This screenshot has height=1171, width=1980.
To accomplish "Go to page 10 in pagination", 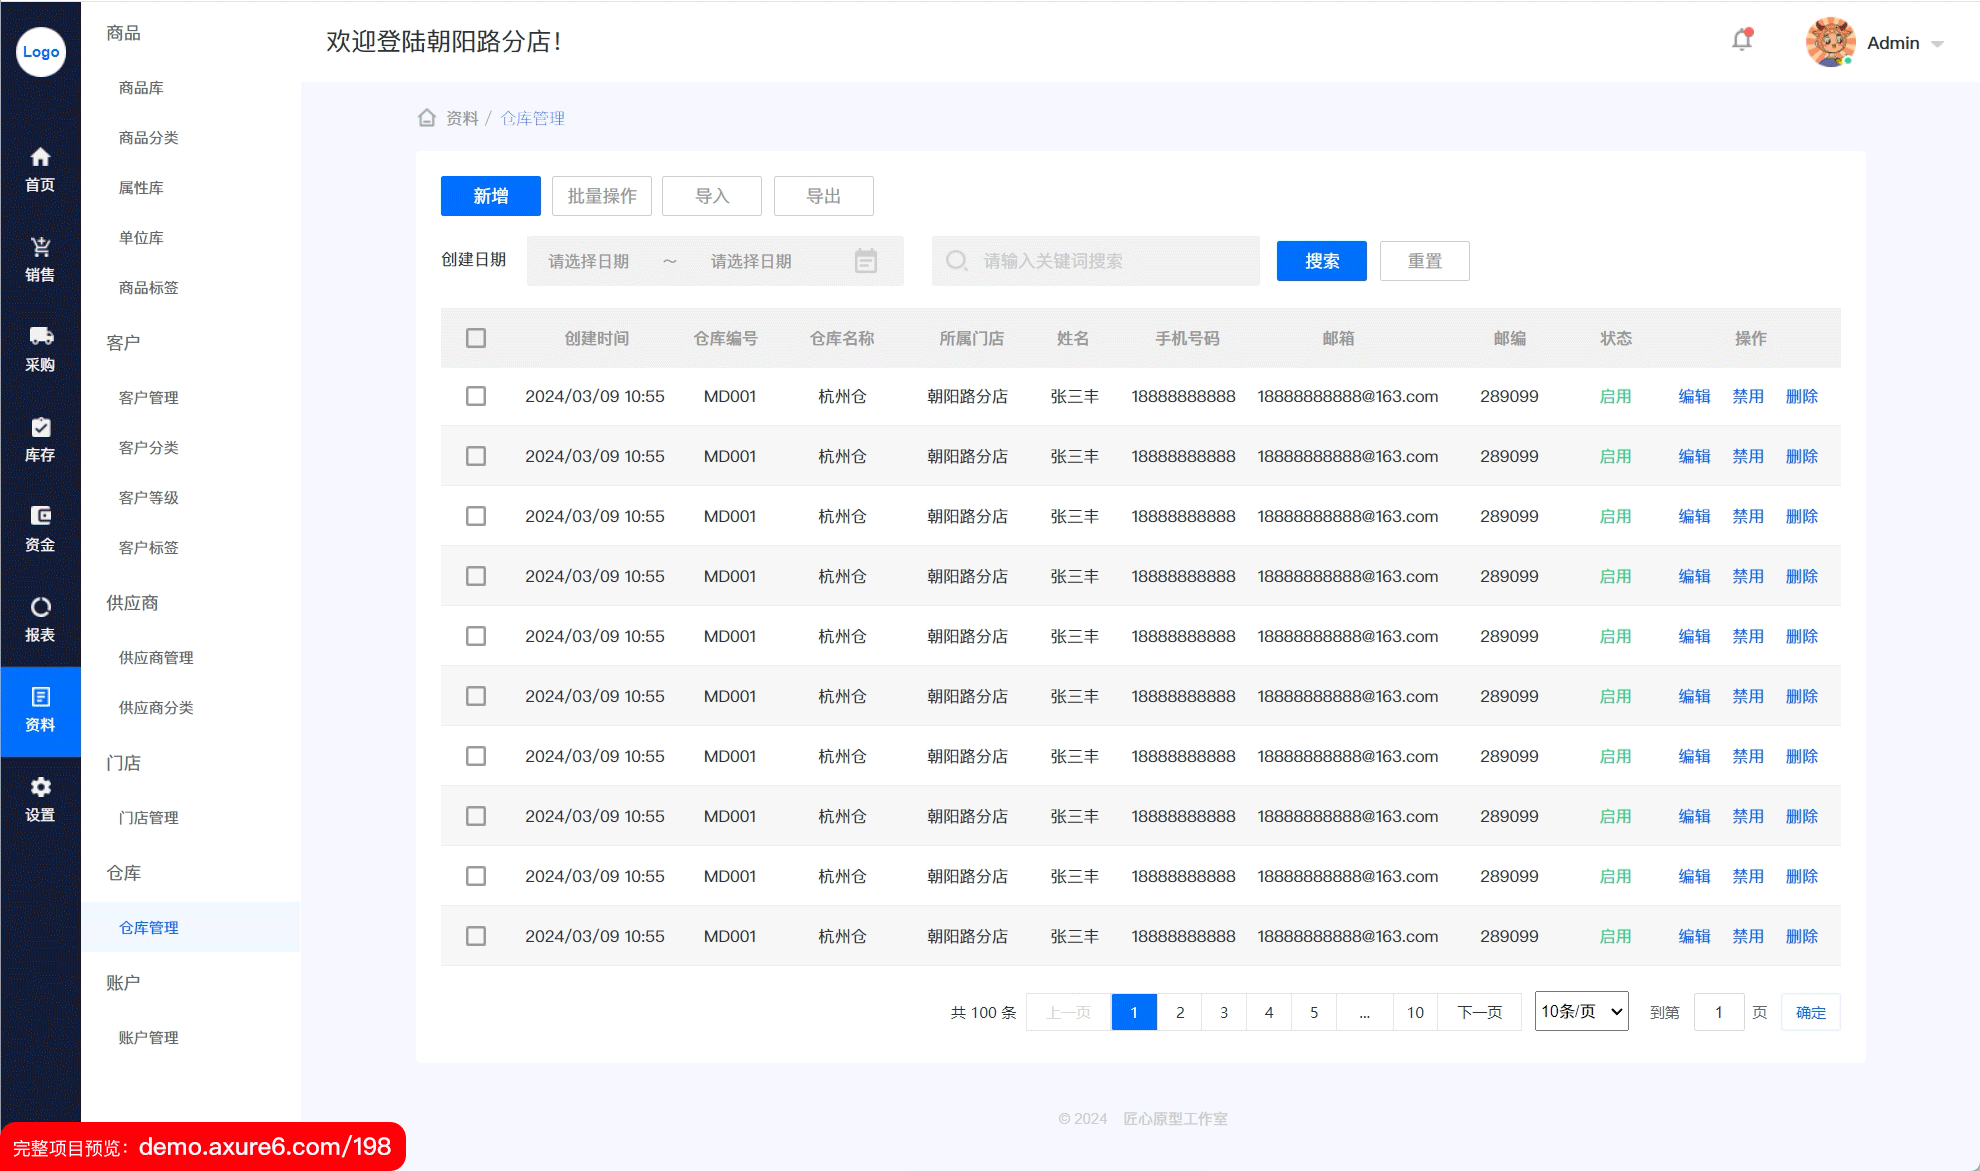I will click(1415, 1012).
